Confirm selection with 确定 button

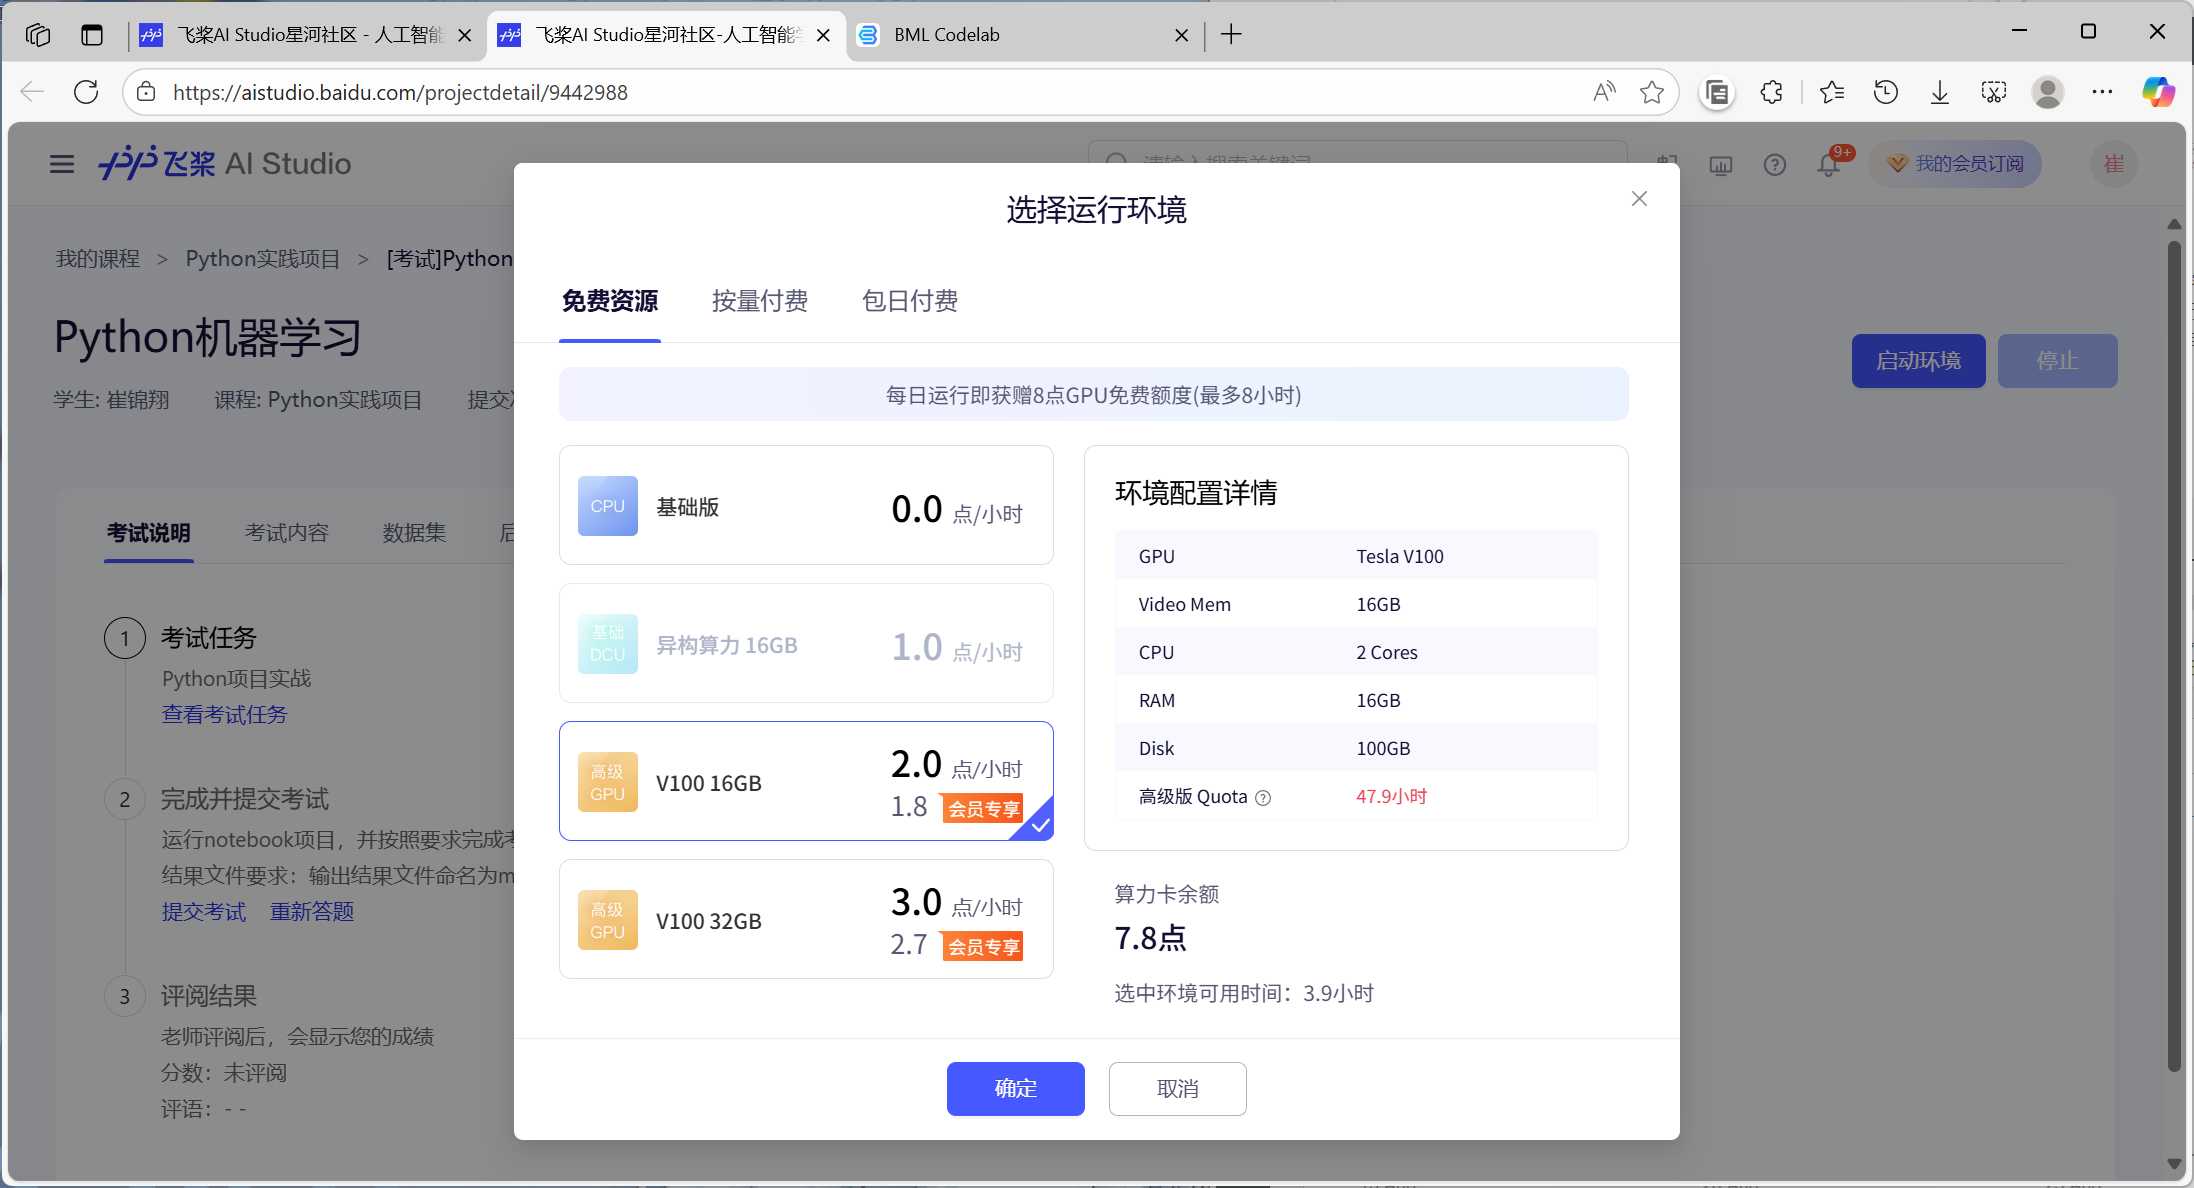coord(1015,1089)
